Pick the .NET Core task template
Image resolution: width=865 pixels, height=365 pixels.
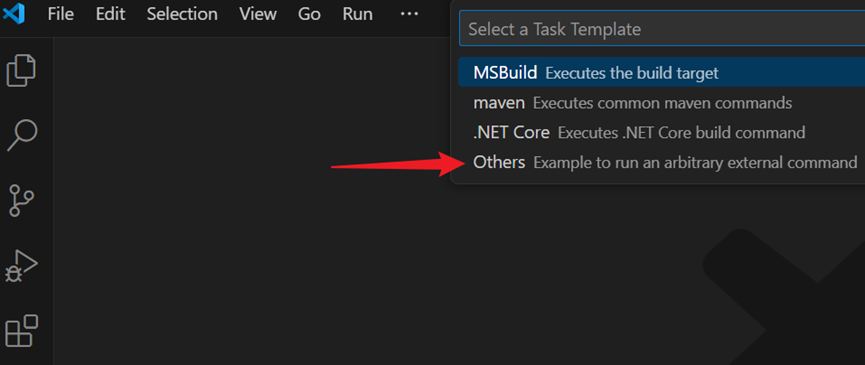tap(661, 132)
